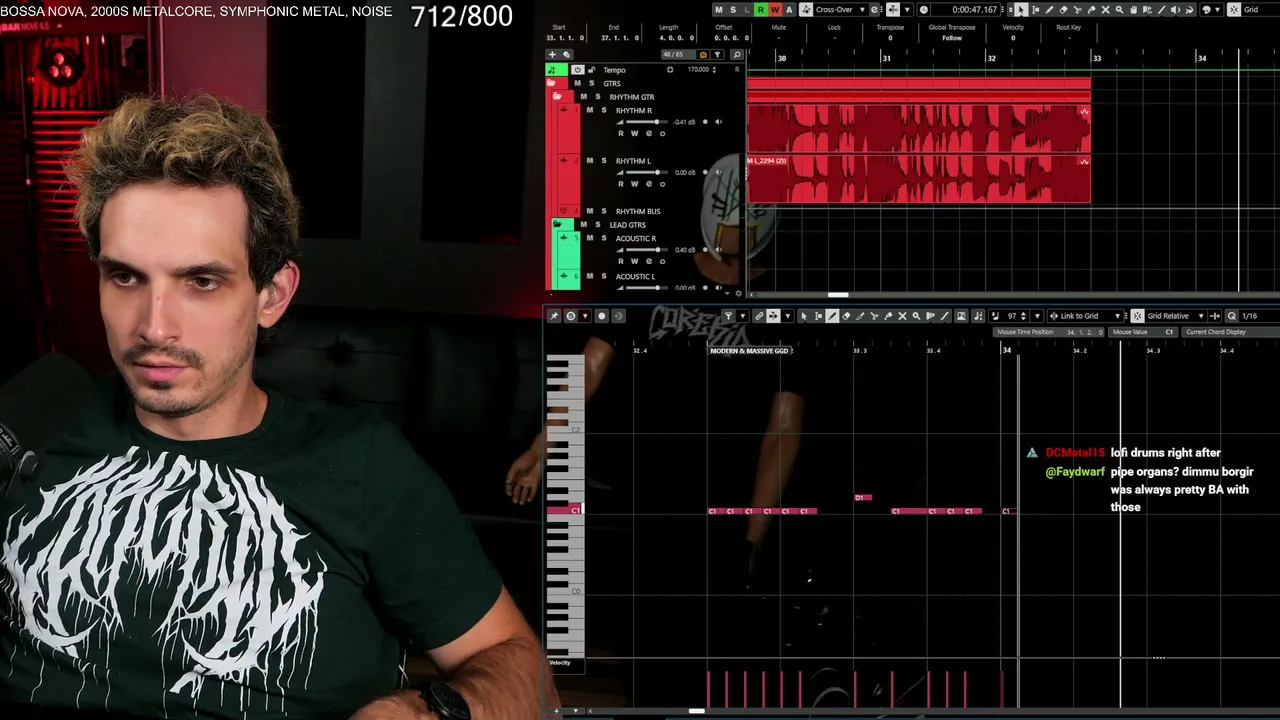Choose the Erase tool in the project toolbar
Image resolution: width=1280 pixels, height=720 pixels.
click(x=1063, y=10)
